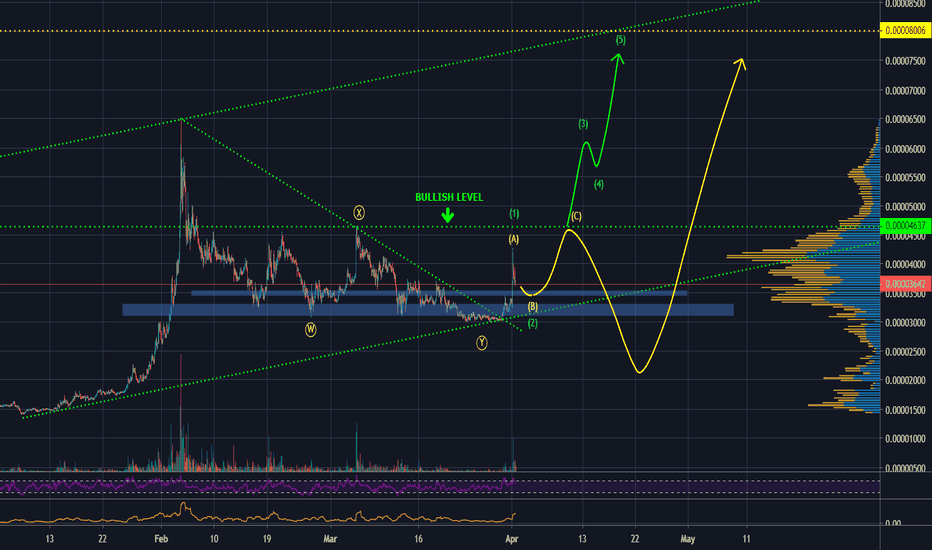
Task: Click the 0.00005500 price axis label
Action: (905, 178)
